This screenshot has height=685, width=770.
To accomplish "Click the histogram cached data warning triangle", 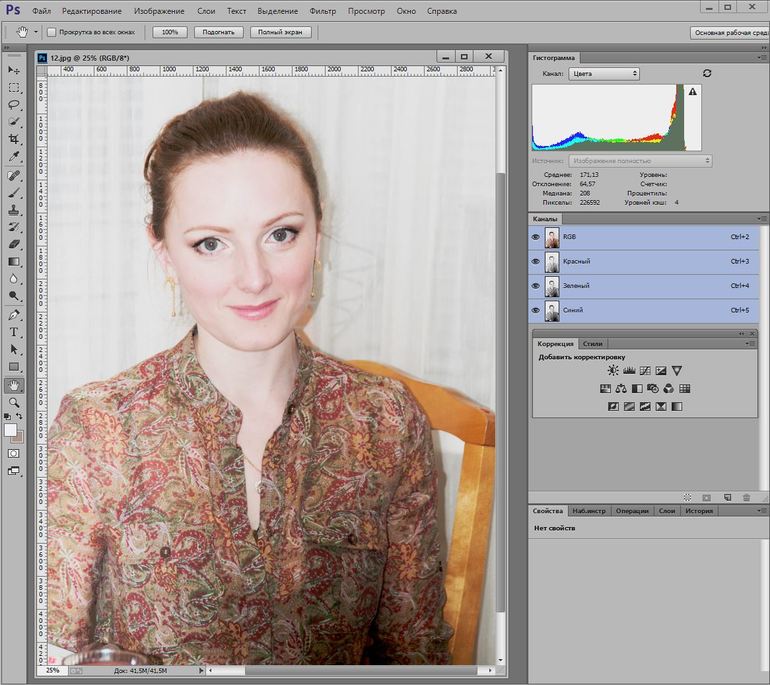I will pos(691,91).
